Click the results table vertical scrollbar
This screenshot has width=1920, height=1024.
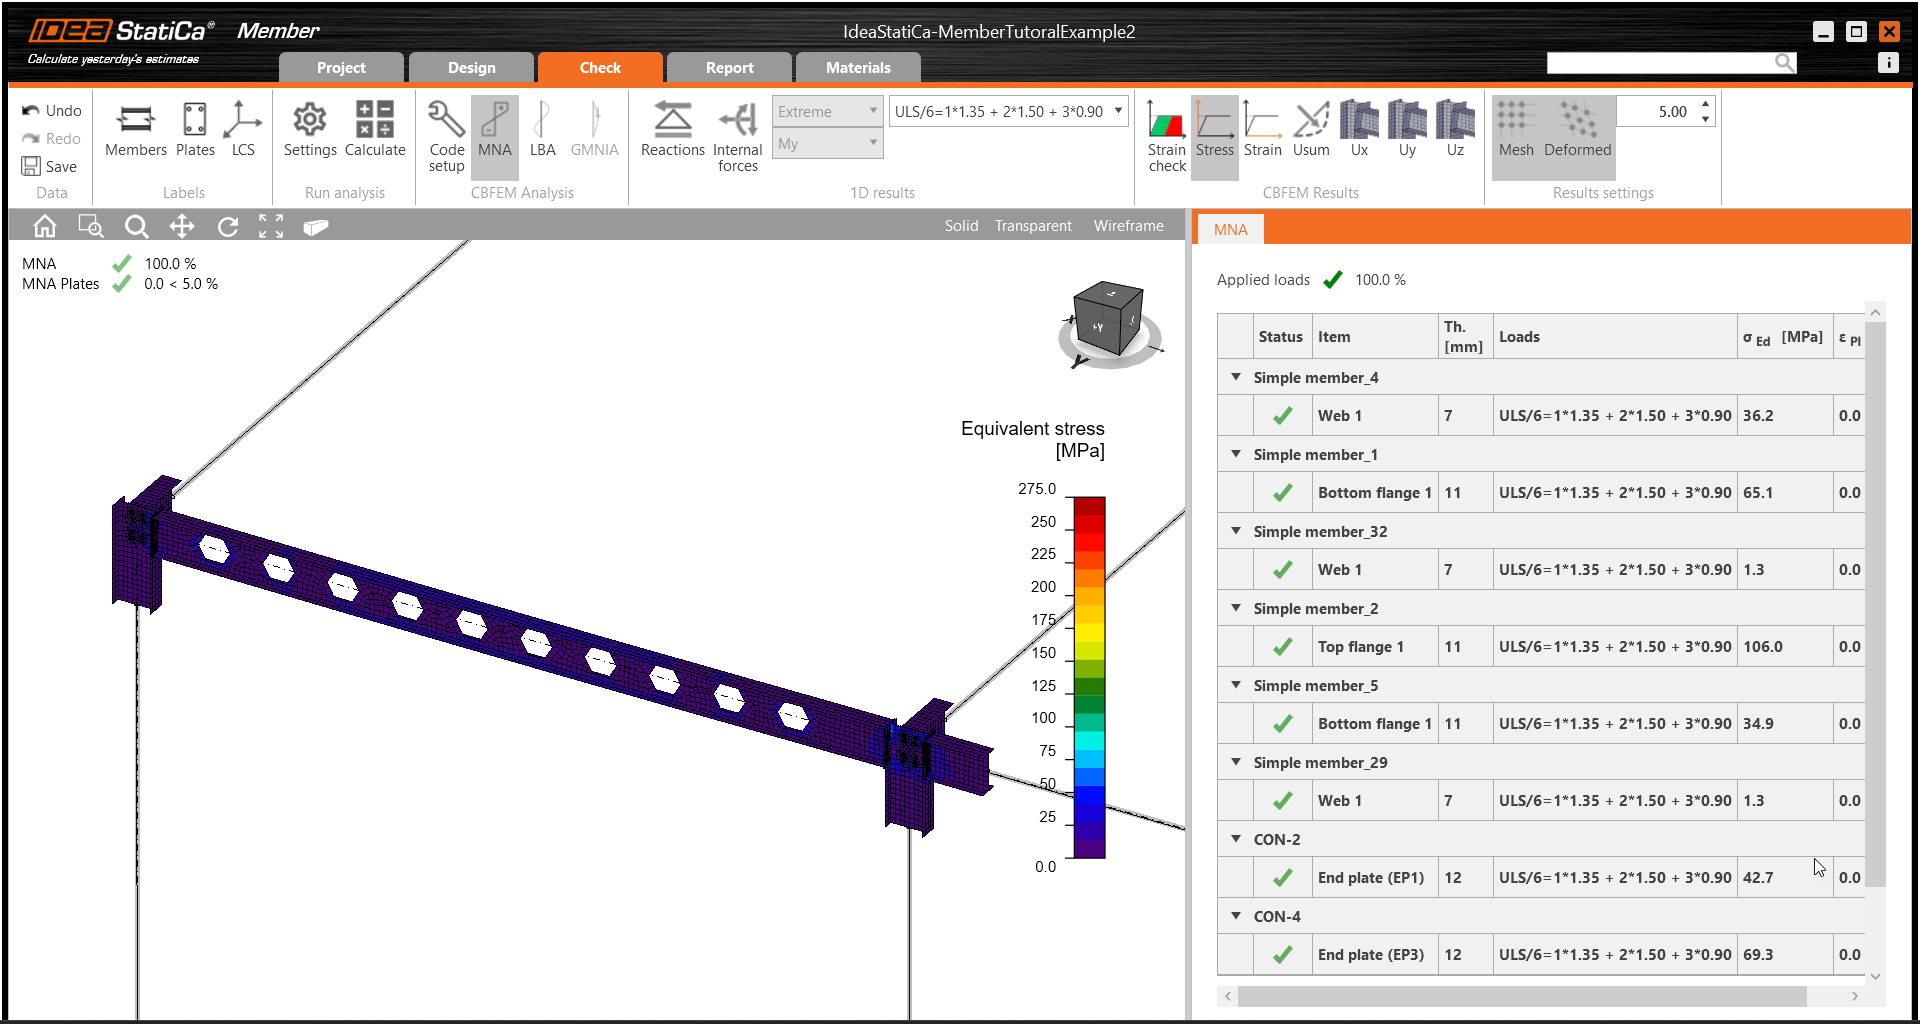[1875, 604]
